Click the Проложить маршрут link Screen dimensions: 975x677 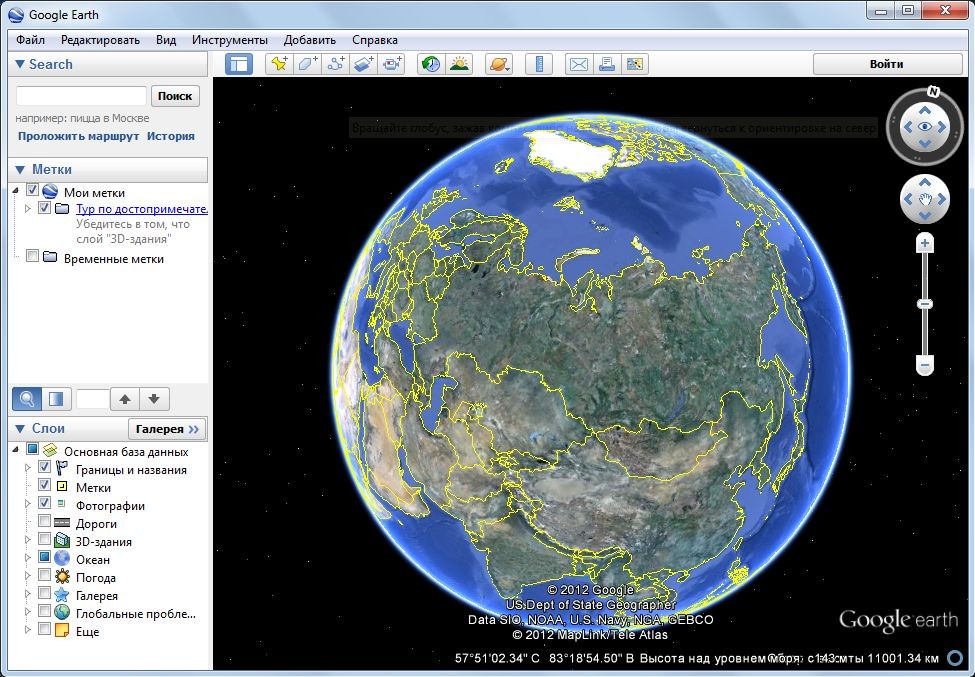tap(77, 136)
